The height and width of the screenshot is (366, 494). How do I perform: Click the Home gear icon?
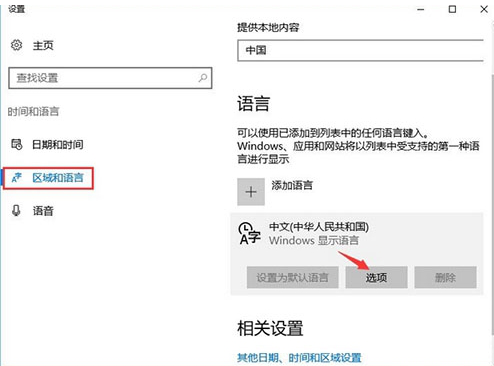pyautogui.click(x=16, y=45)
